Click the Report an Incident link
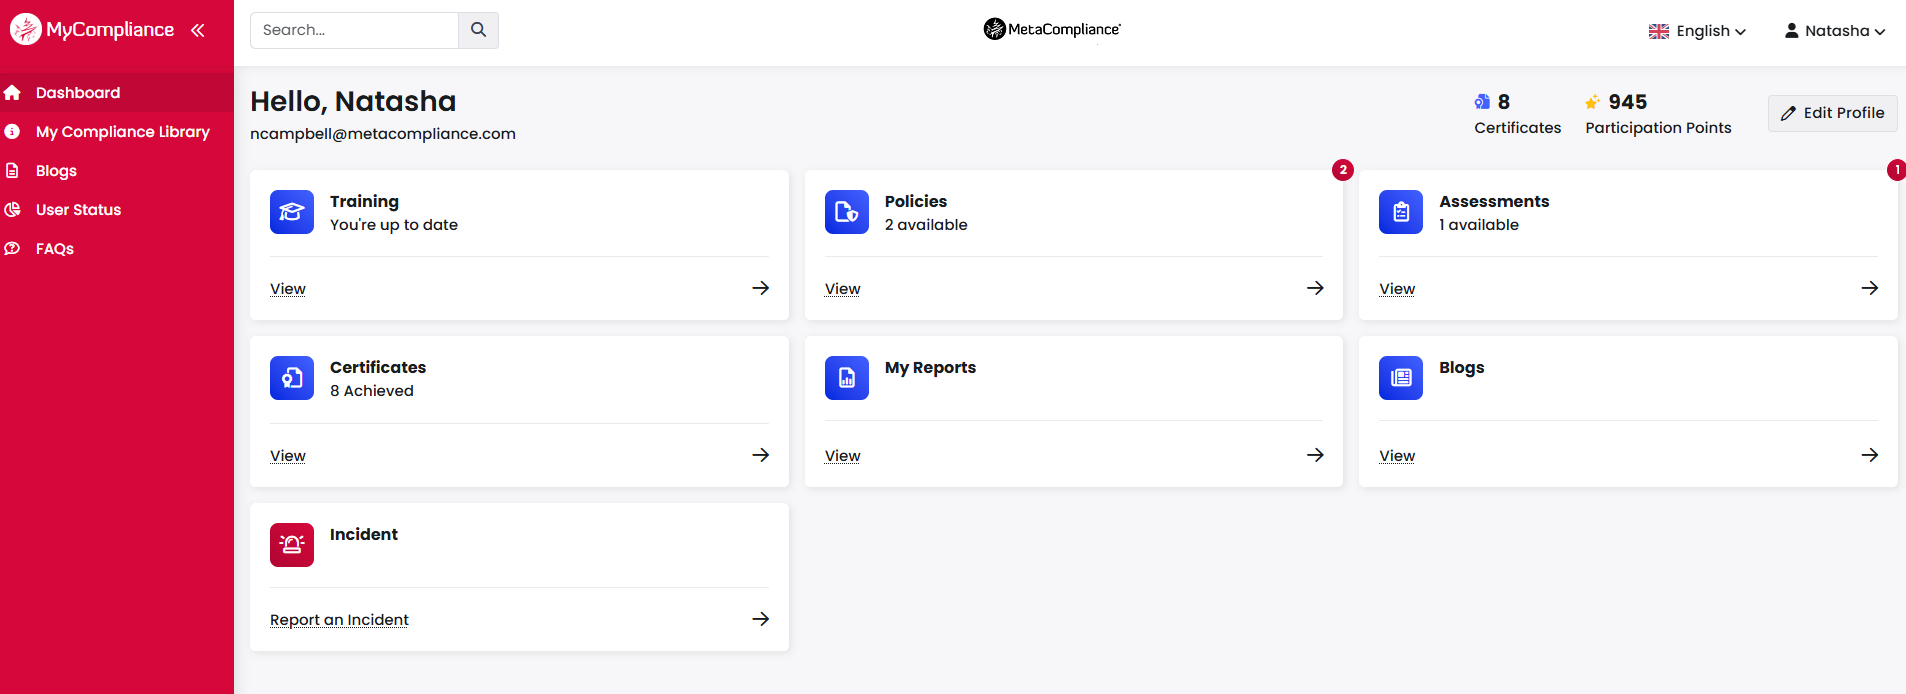 point(339,620)
